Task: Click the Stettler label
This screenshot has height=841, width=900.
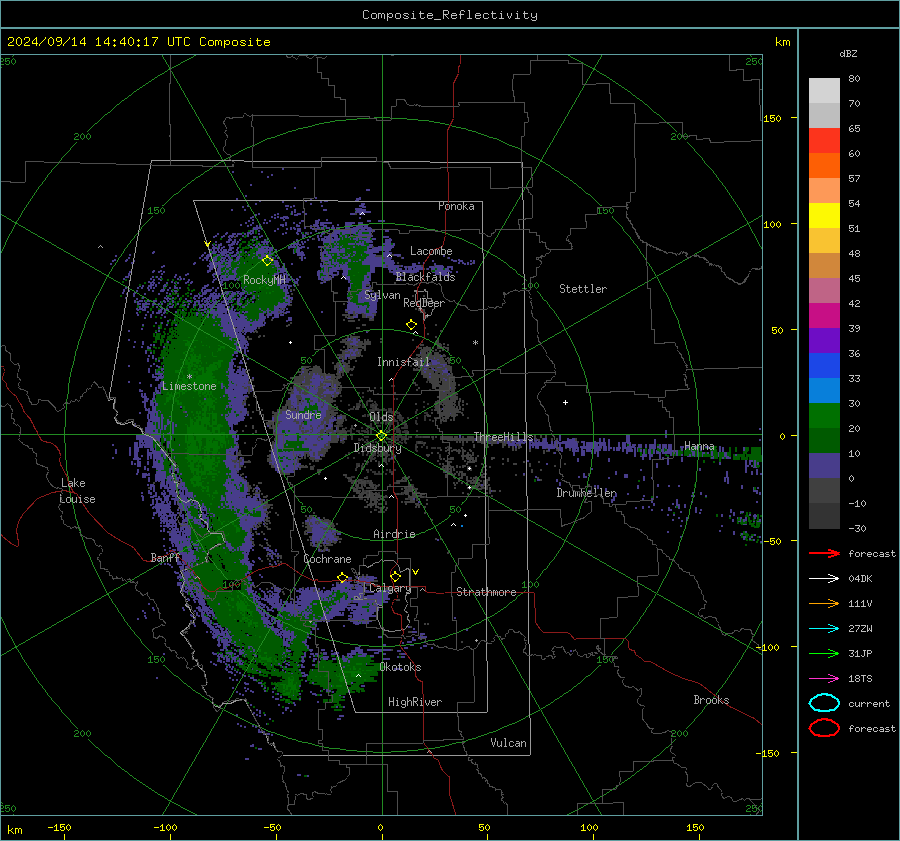Action: click(583, 289)
